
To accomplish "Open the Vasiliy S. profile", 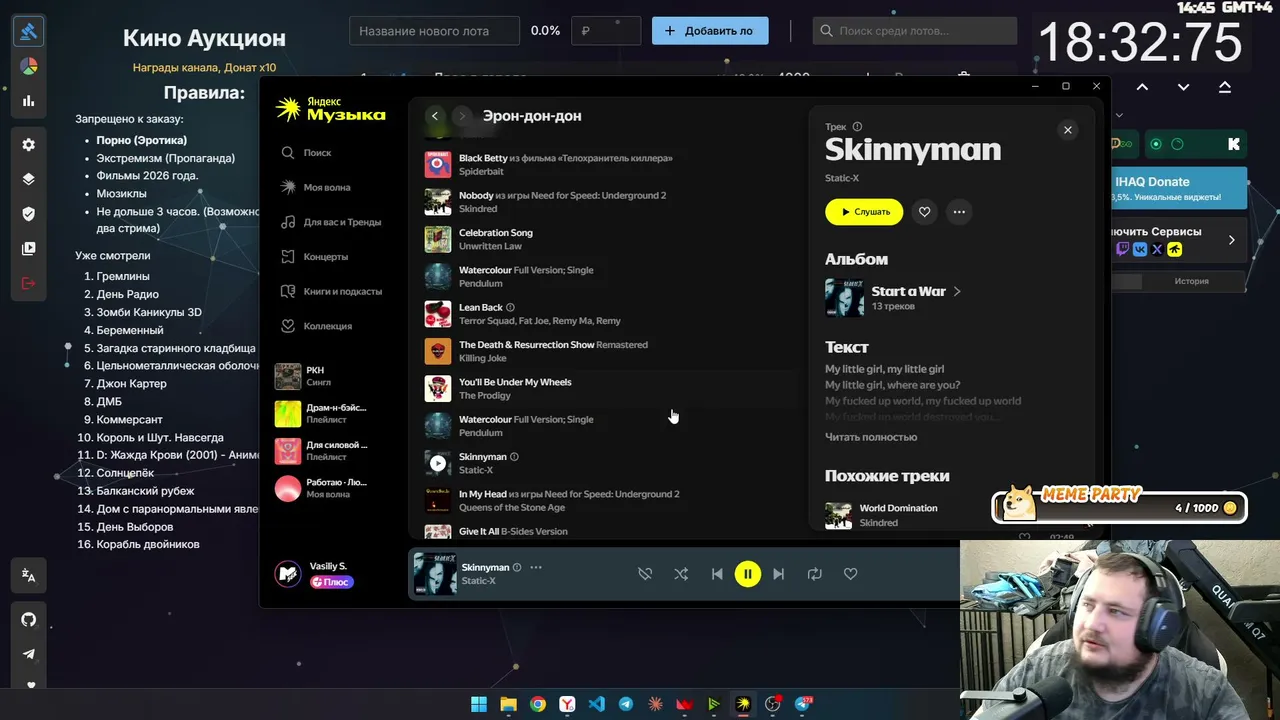I will pos(315,574).
